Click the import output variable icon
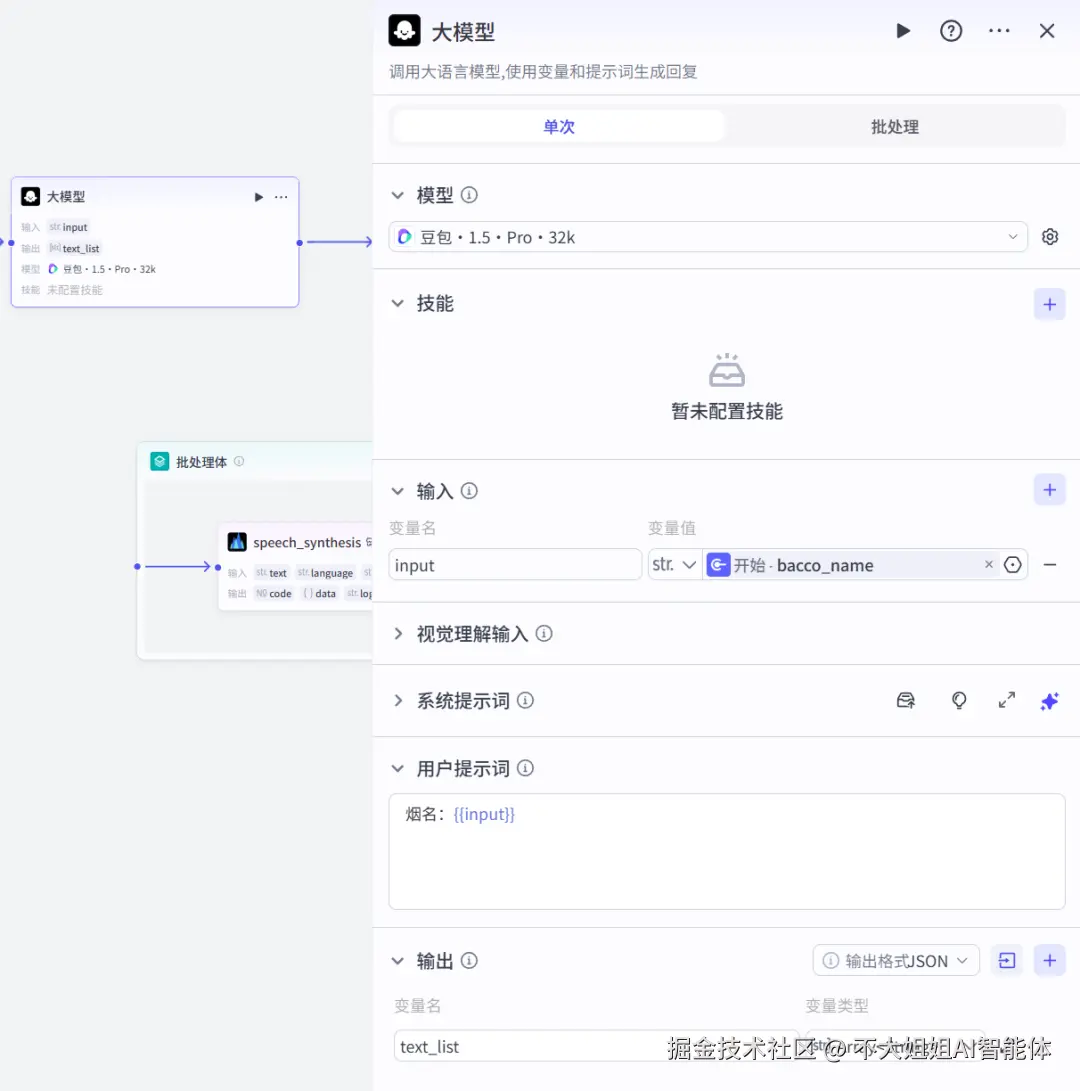Screen dimensions: 1080x1091 click(x=1007, y=960)
